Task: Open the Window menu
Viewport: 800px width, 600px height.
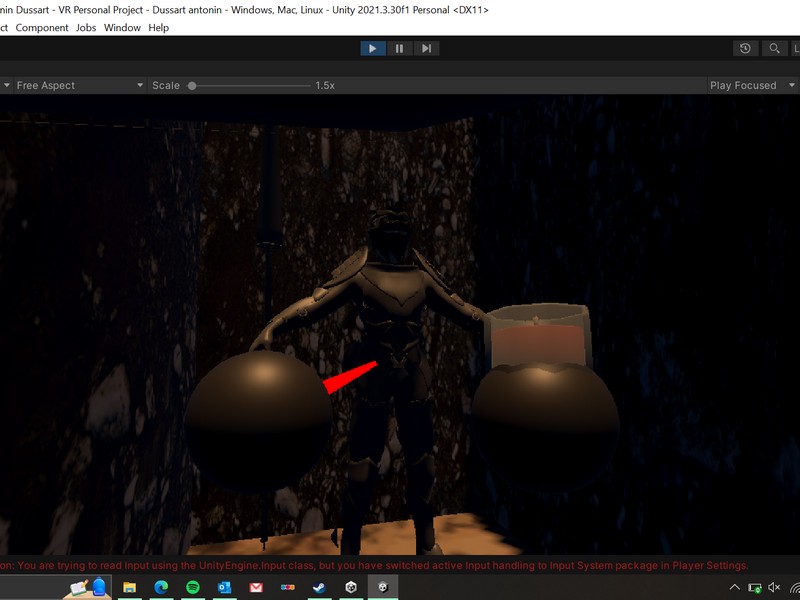Action: pyautogui.click(x=122, y=28)
